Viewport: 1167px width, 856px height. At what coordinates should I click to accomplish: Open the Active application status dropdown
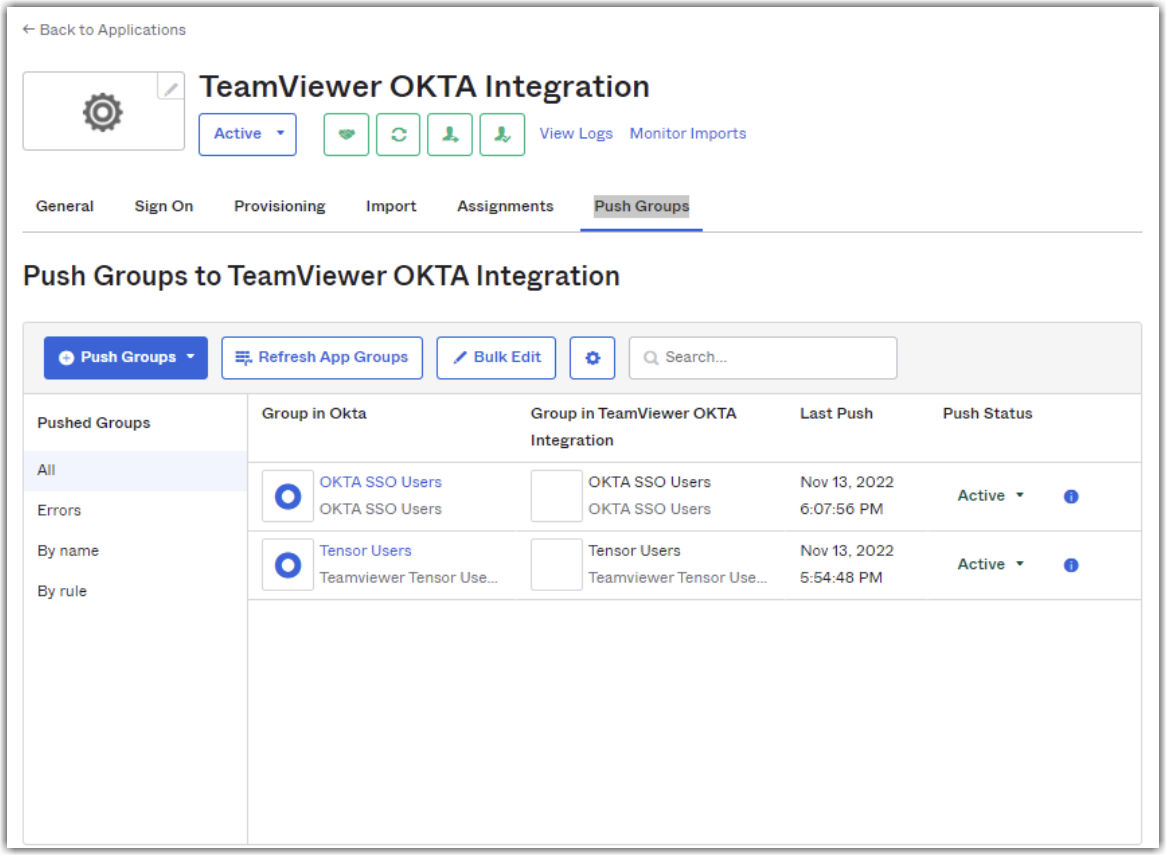pos(247,134)
